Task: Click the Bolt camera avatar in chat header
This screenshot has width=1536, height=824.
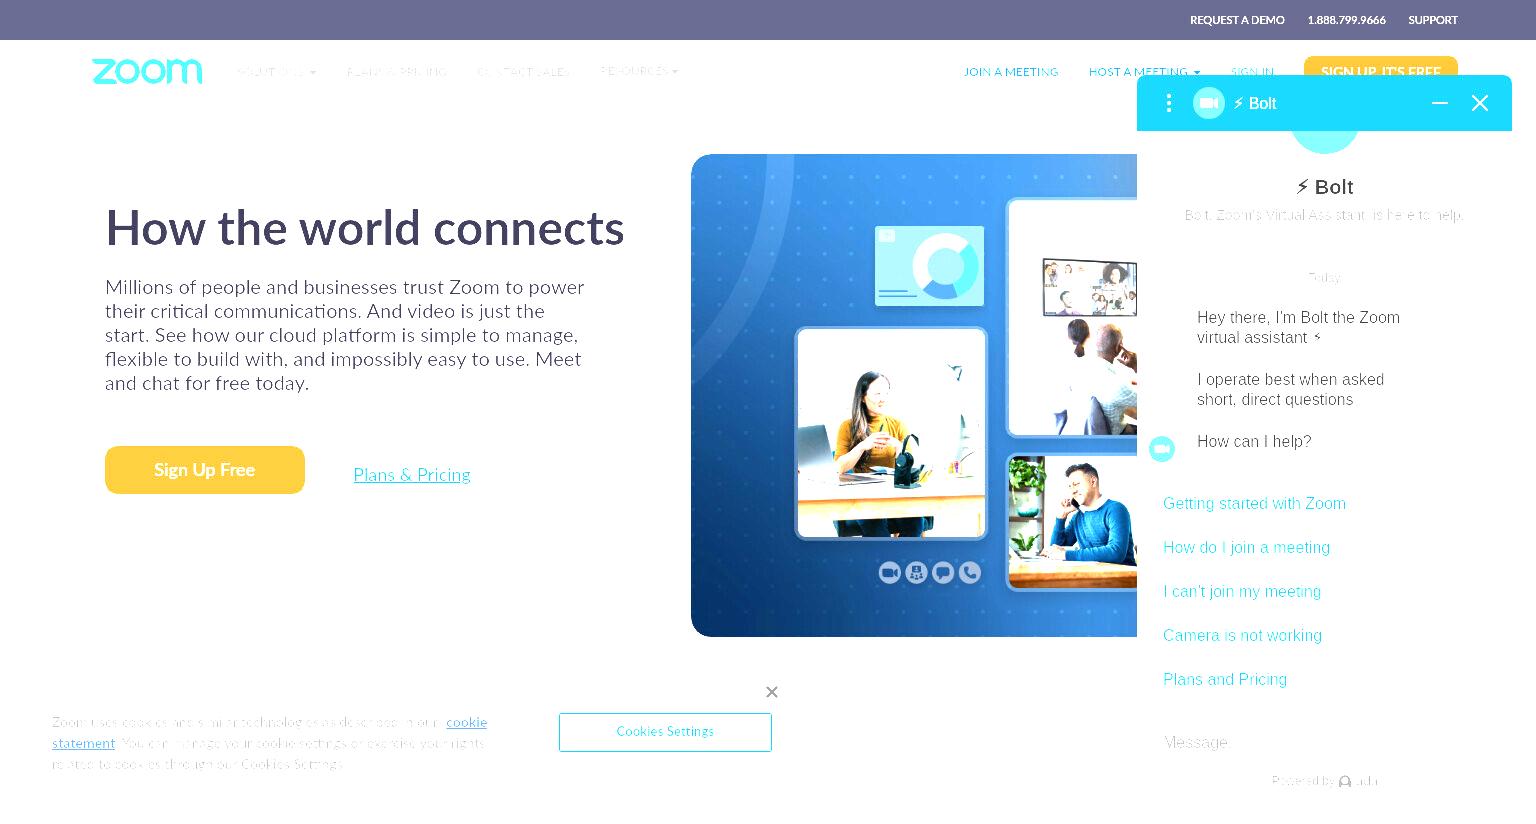Action: [x=1209, y=103]
